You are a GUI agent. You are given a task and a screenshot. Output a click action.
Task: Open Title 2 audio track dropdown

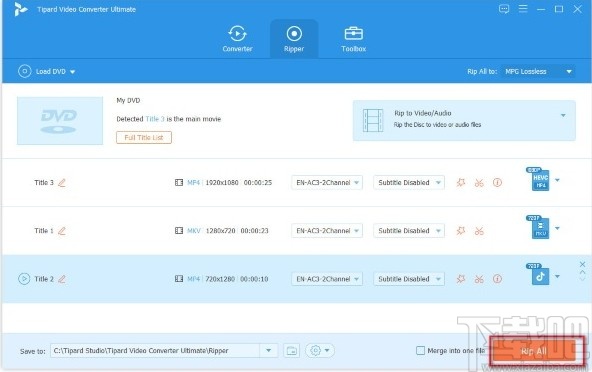(x=327, y=279)
